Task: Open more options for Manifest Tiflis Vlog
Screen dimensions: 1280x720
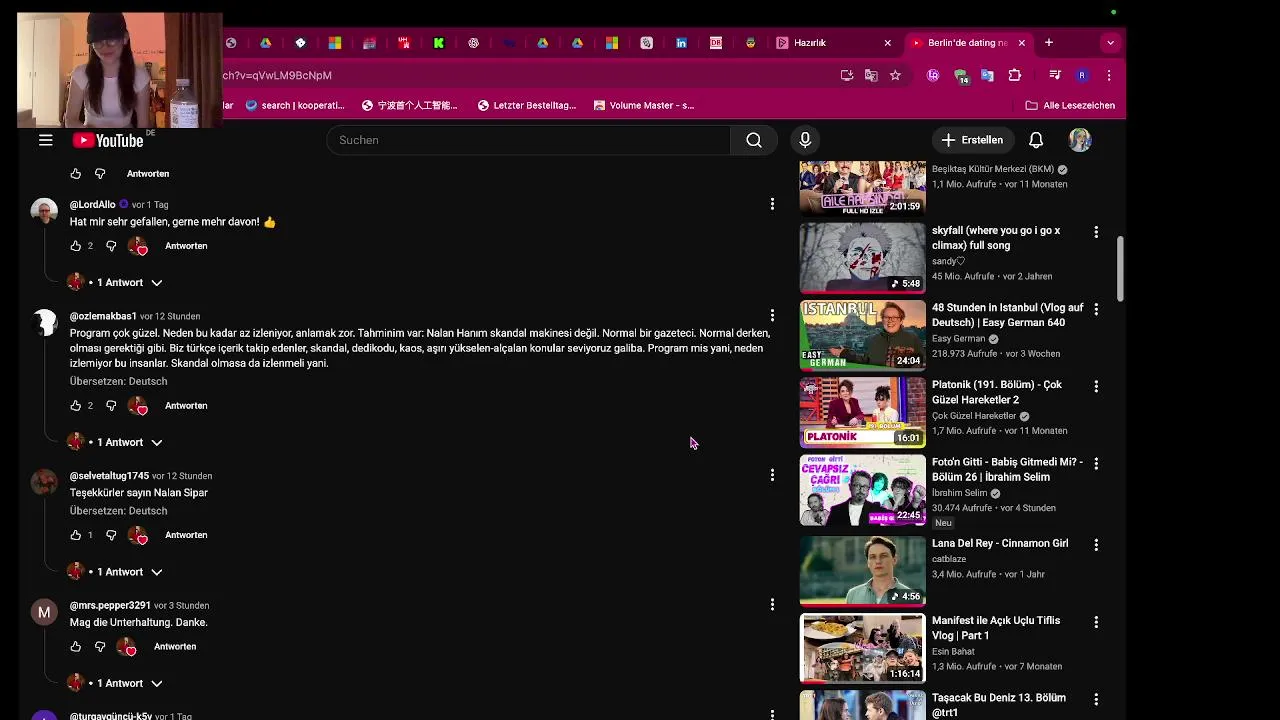Action: point(1096,622)
